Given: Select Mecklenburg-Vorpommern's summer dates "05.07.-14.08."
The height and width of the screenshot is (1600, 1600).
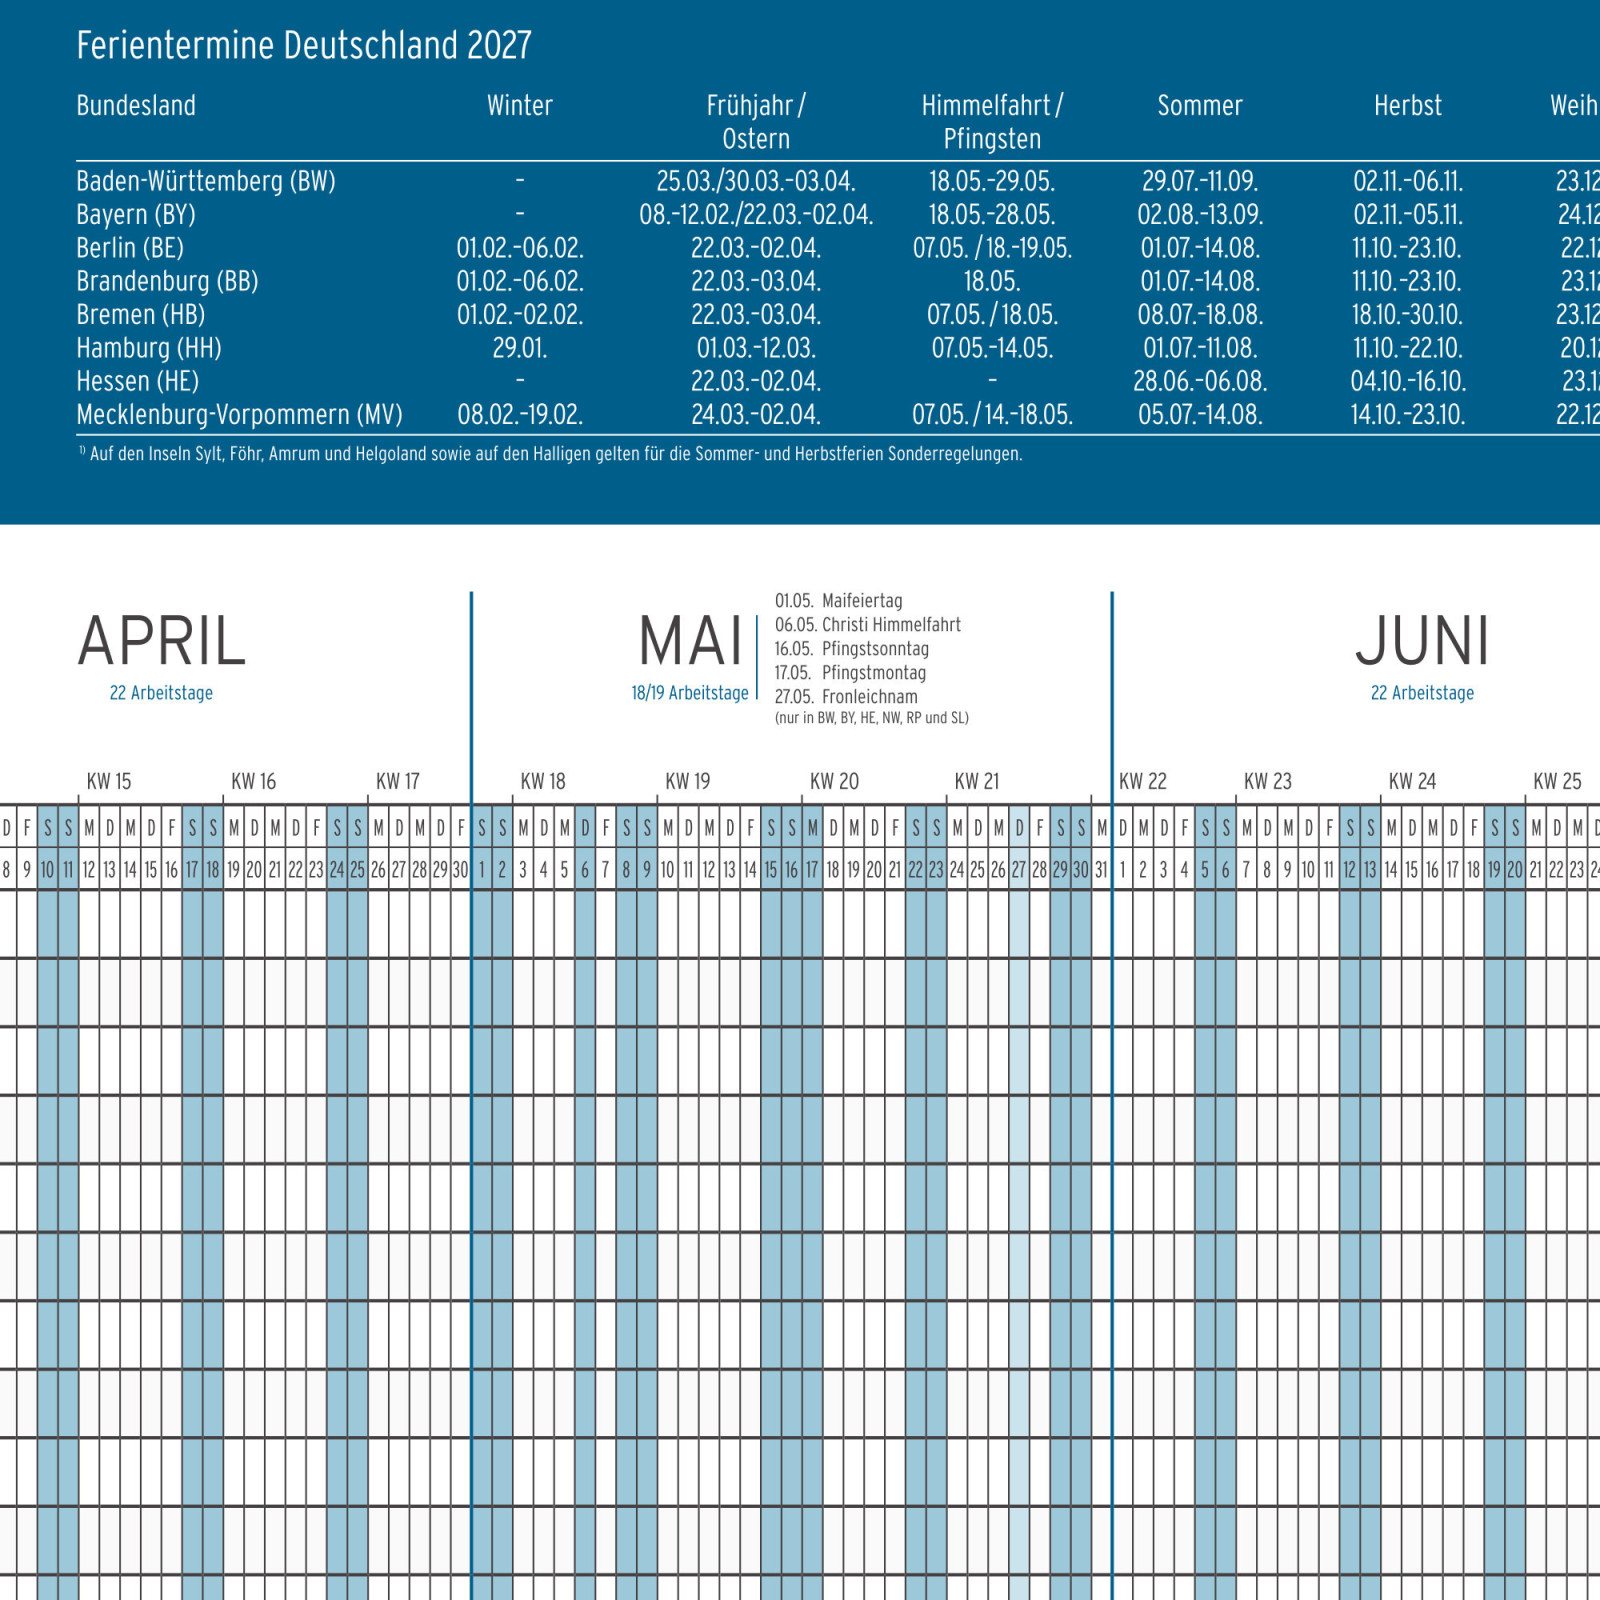Looking at the screenshot, I should tap(1200, 415).
